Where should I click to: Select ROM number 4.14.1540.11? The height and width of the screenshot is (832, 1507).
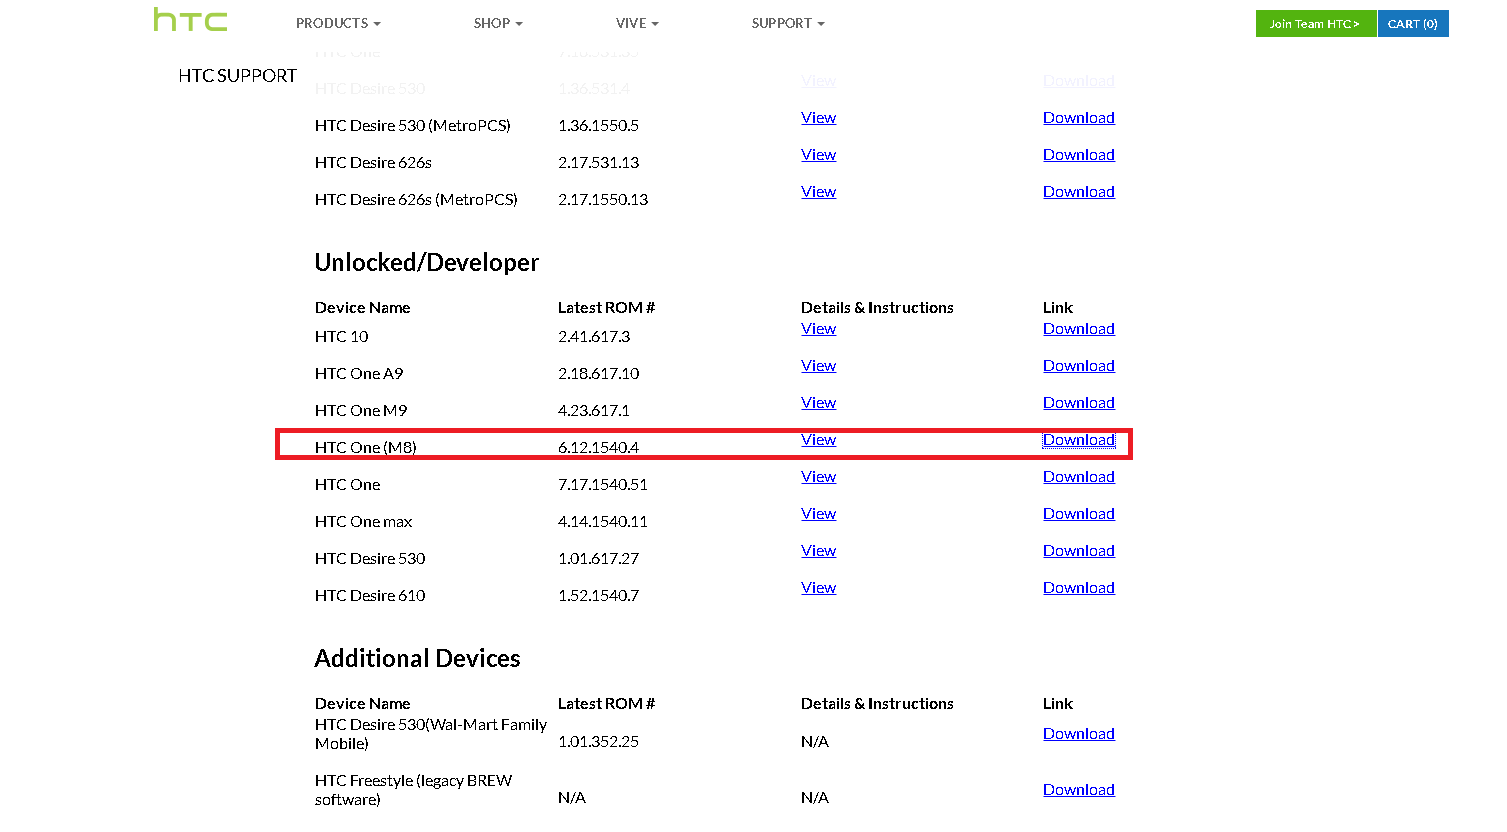[x=603, y=522]
